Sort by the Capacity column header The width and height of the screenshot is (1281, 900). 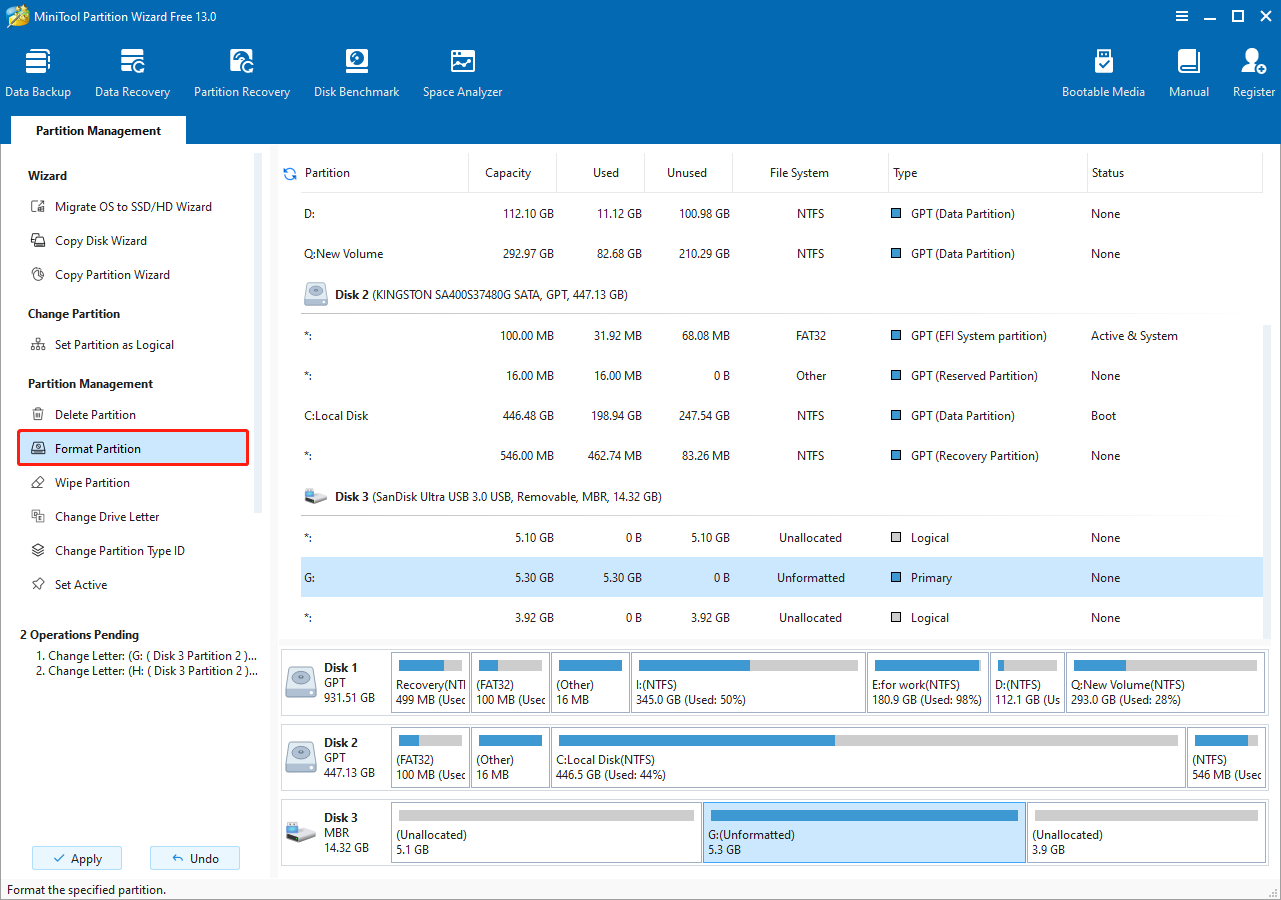click(508, 173)
